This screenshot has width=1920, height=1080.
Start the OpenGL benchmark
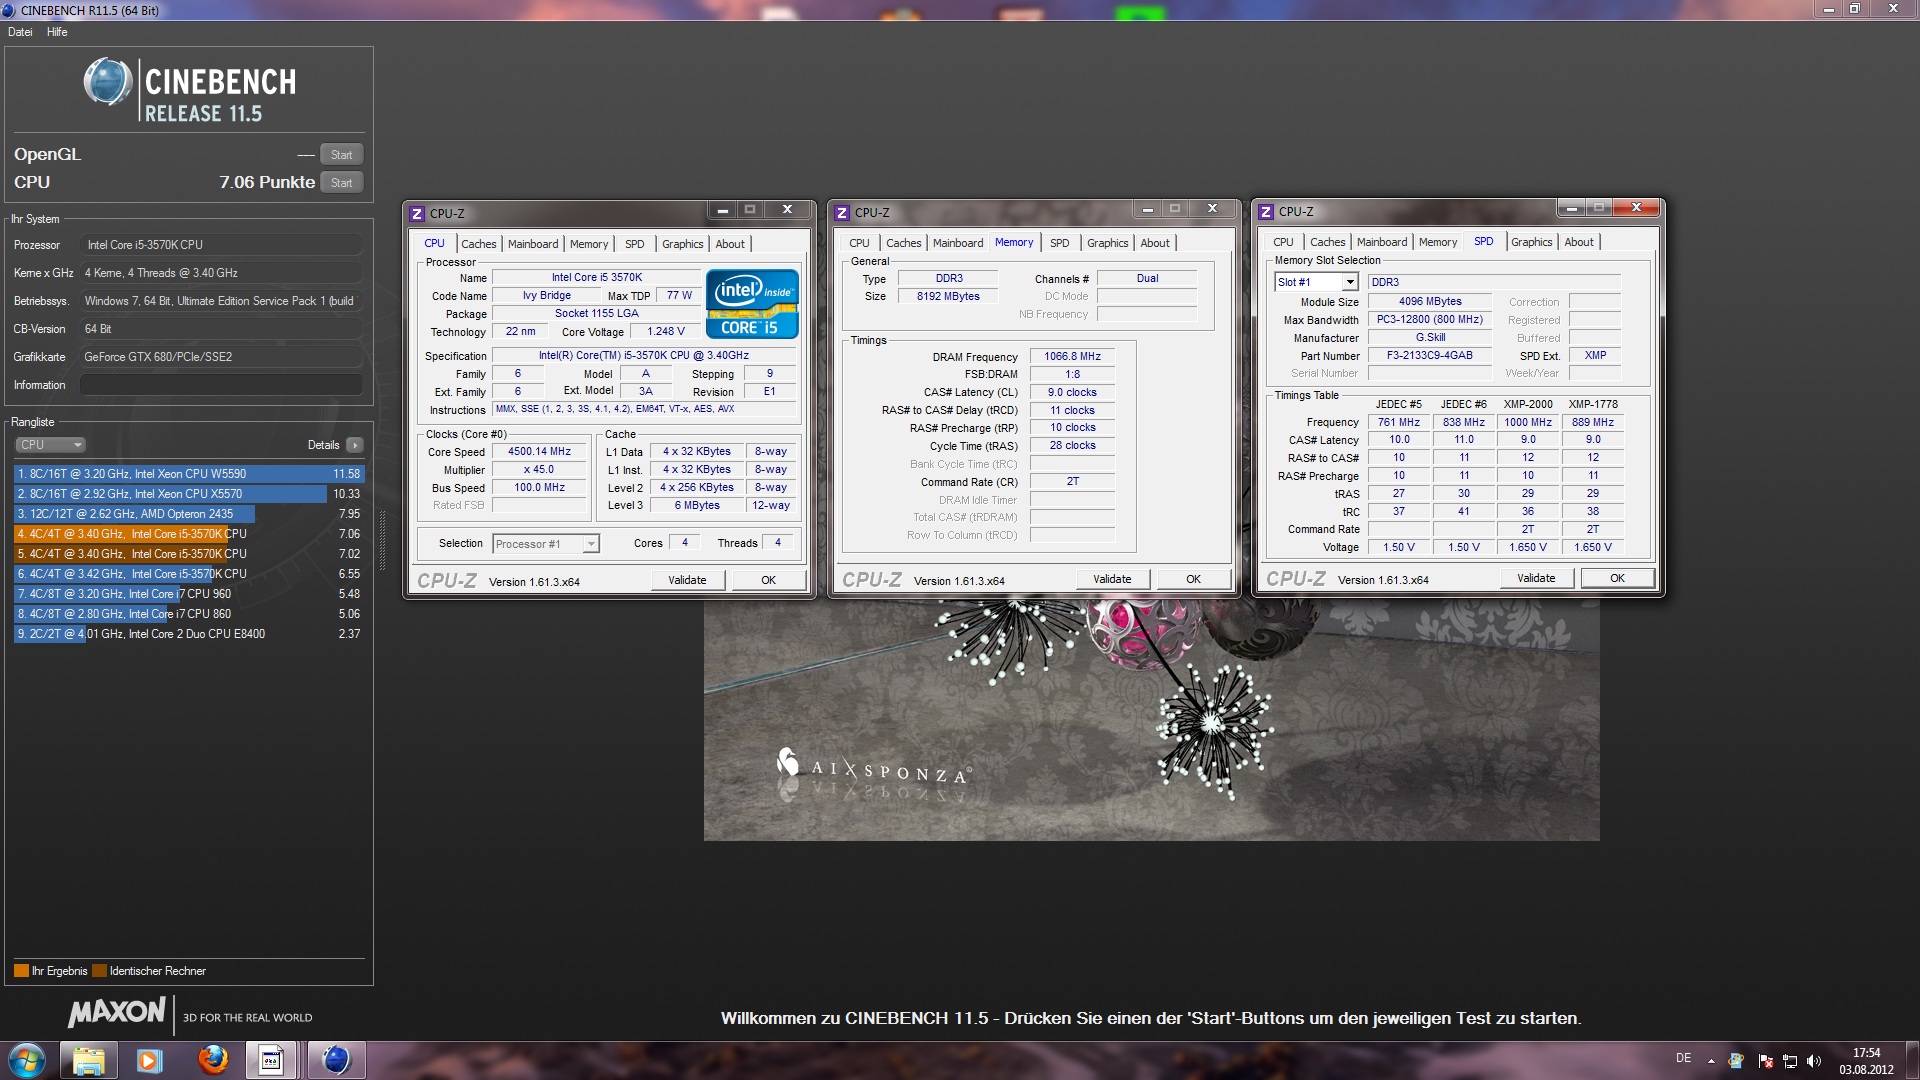(x=341, y=155)
